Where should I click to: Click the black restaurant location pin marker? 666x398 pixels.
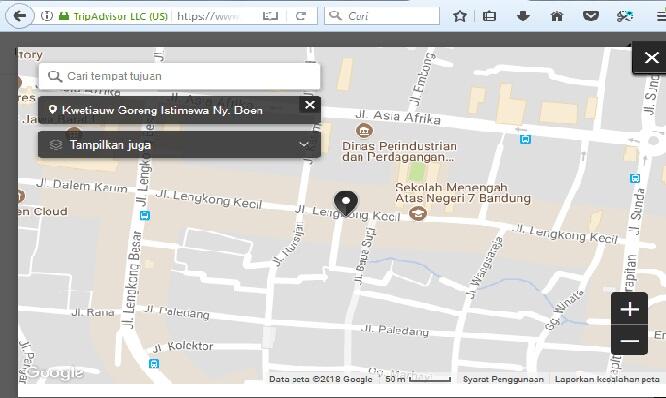pyautogui.click(x=346, y=203)
